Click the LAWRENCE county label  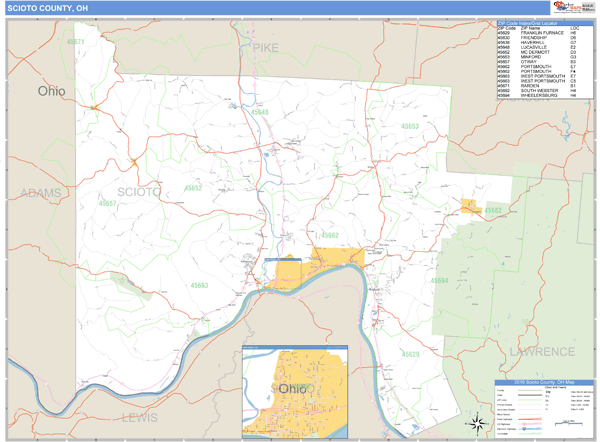tap(541, 351)
